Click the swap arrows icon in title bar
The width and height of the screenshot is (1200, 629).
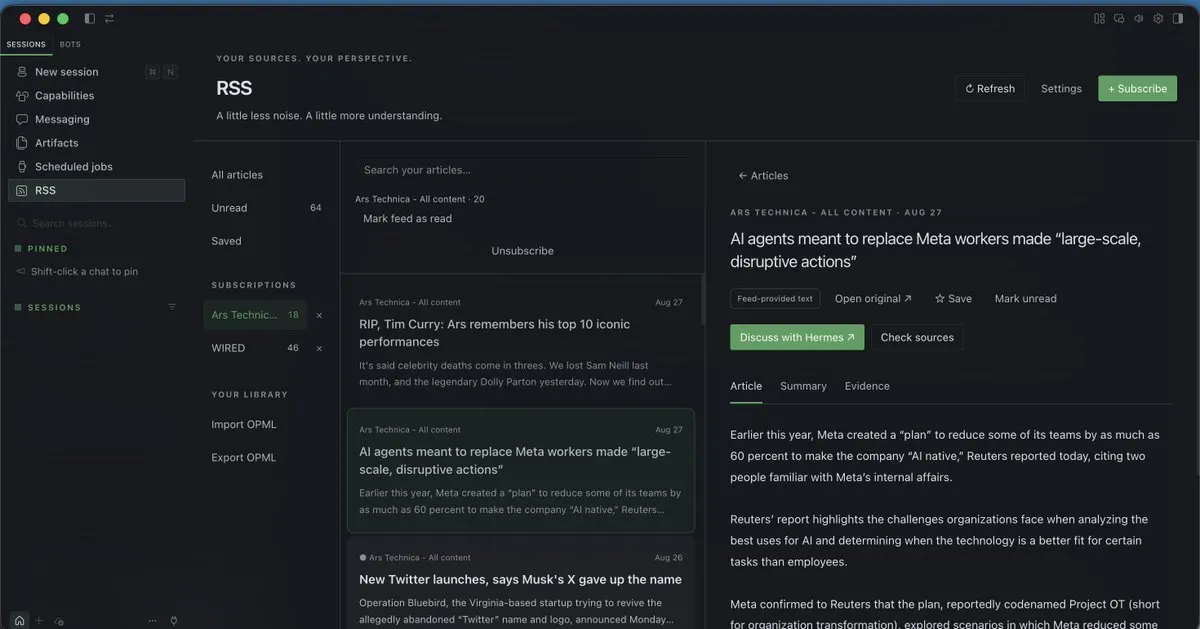(x=109, y=19)
